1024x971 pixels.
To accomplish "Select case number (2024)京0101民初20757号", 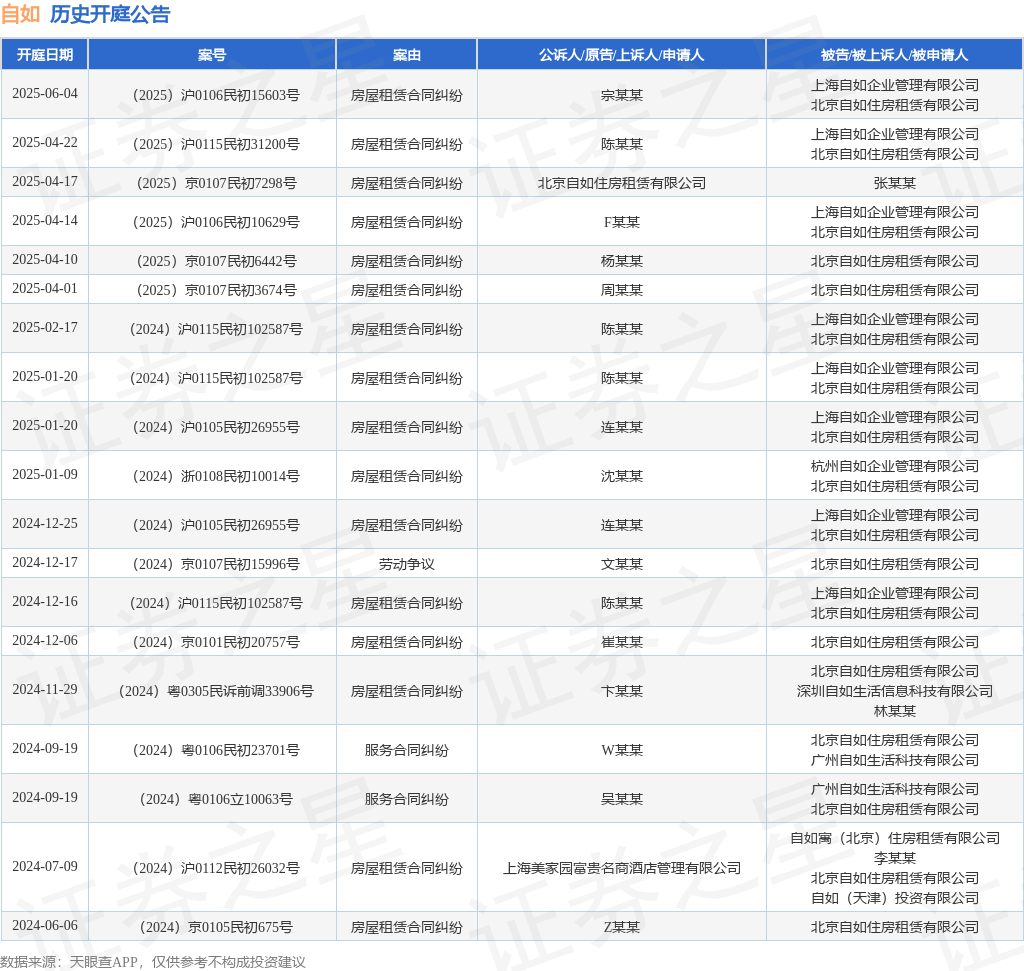I will coord(216,643).
